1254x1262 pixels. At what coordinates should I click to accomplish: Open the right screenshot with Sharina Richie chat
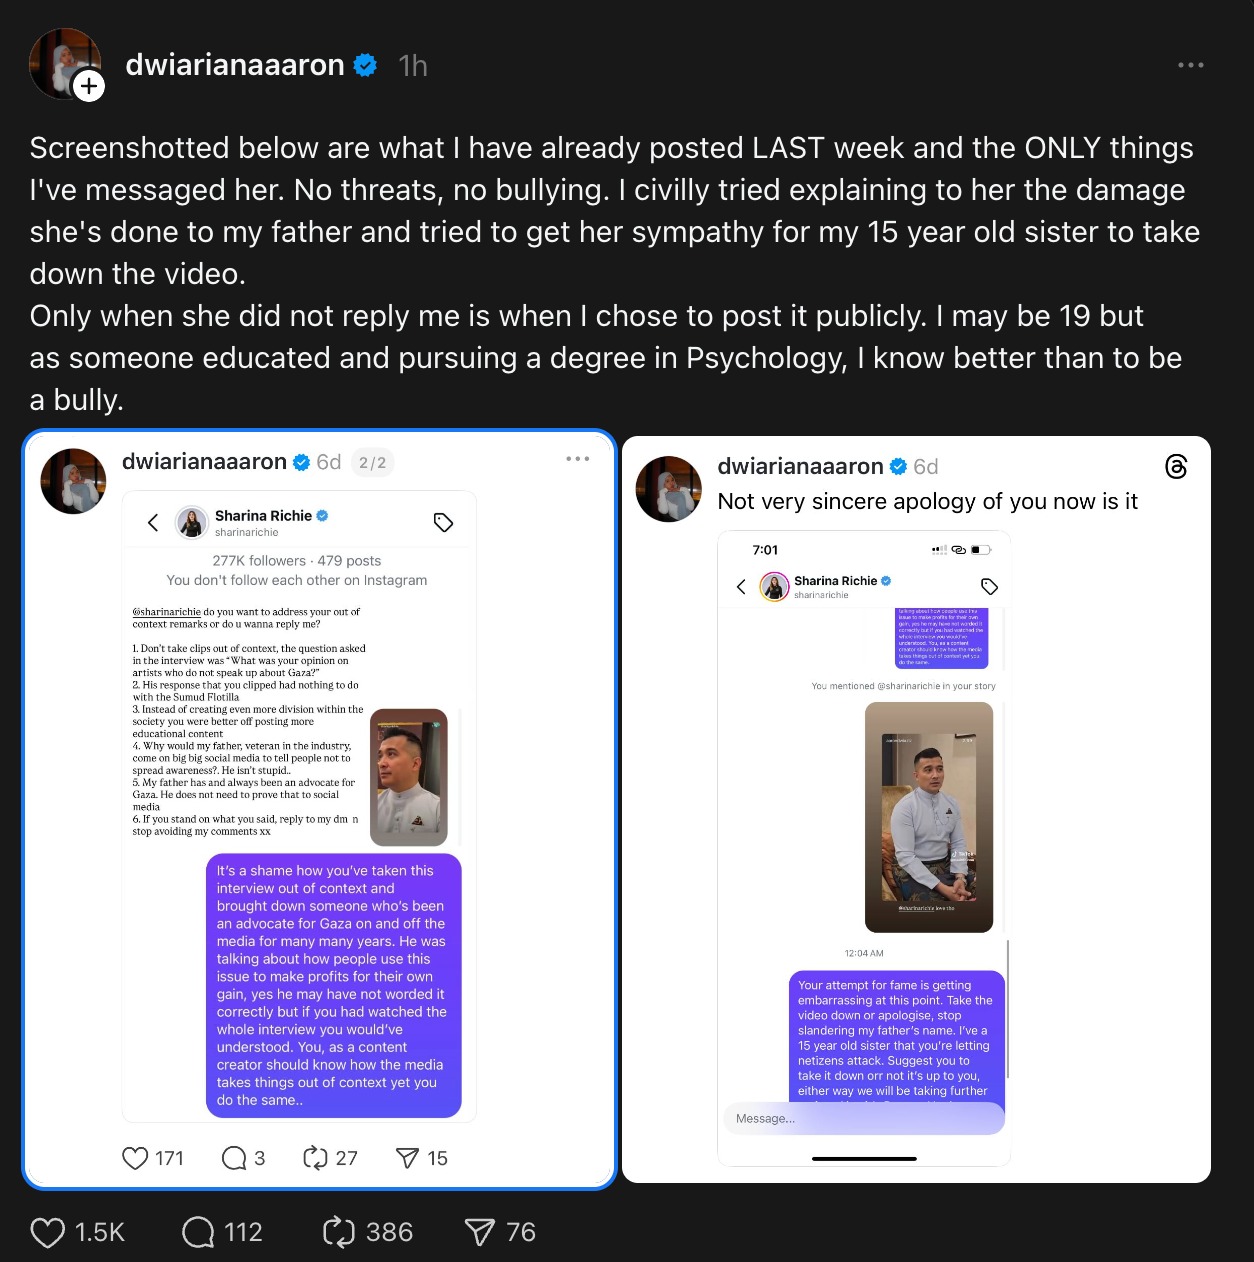click(864, 848)
